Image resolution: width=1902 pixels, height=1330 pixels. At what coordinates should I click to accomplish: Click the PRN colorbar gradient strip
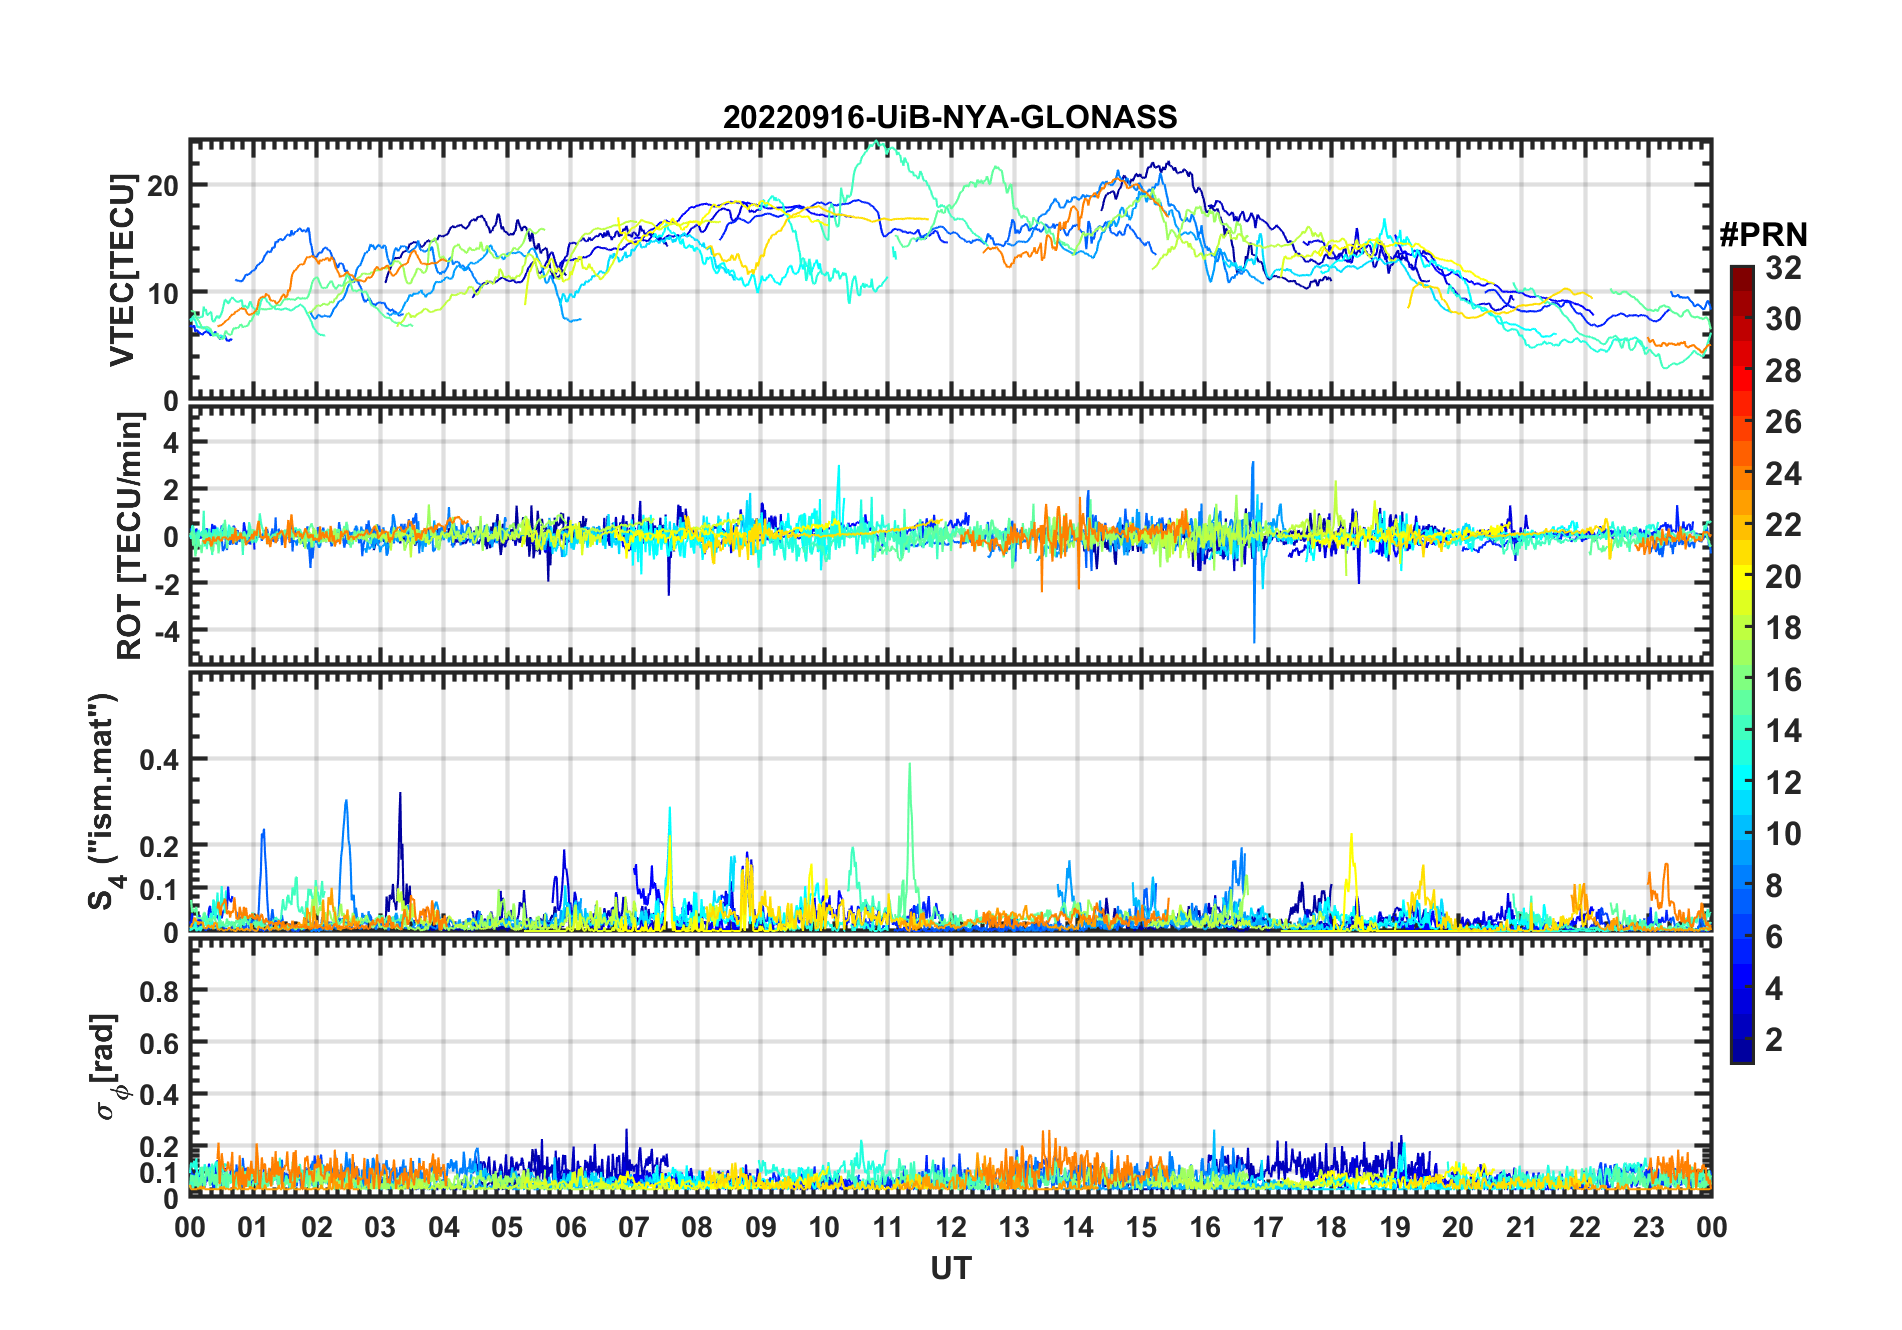1742,664
